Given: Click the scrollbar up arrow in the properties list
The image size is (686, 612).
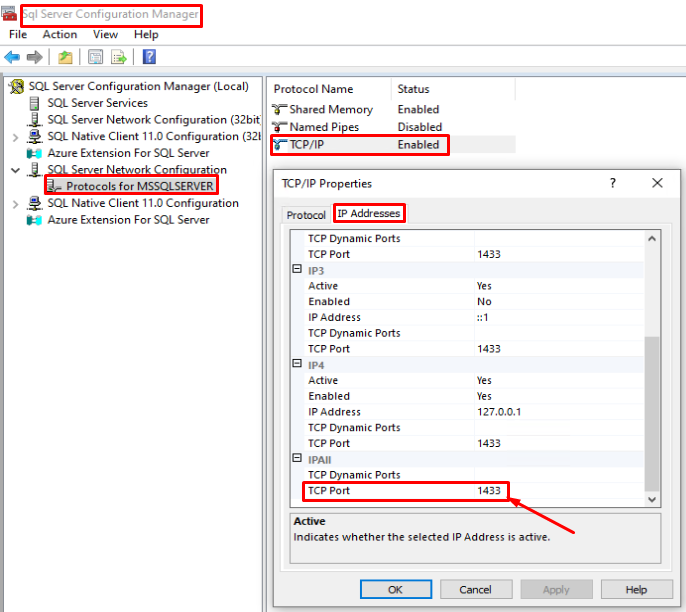Looking at the screenshot, I should click(652, 238).
